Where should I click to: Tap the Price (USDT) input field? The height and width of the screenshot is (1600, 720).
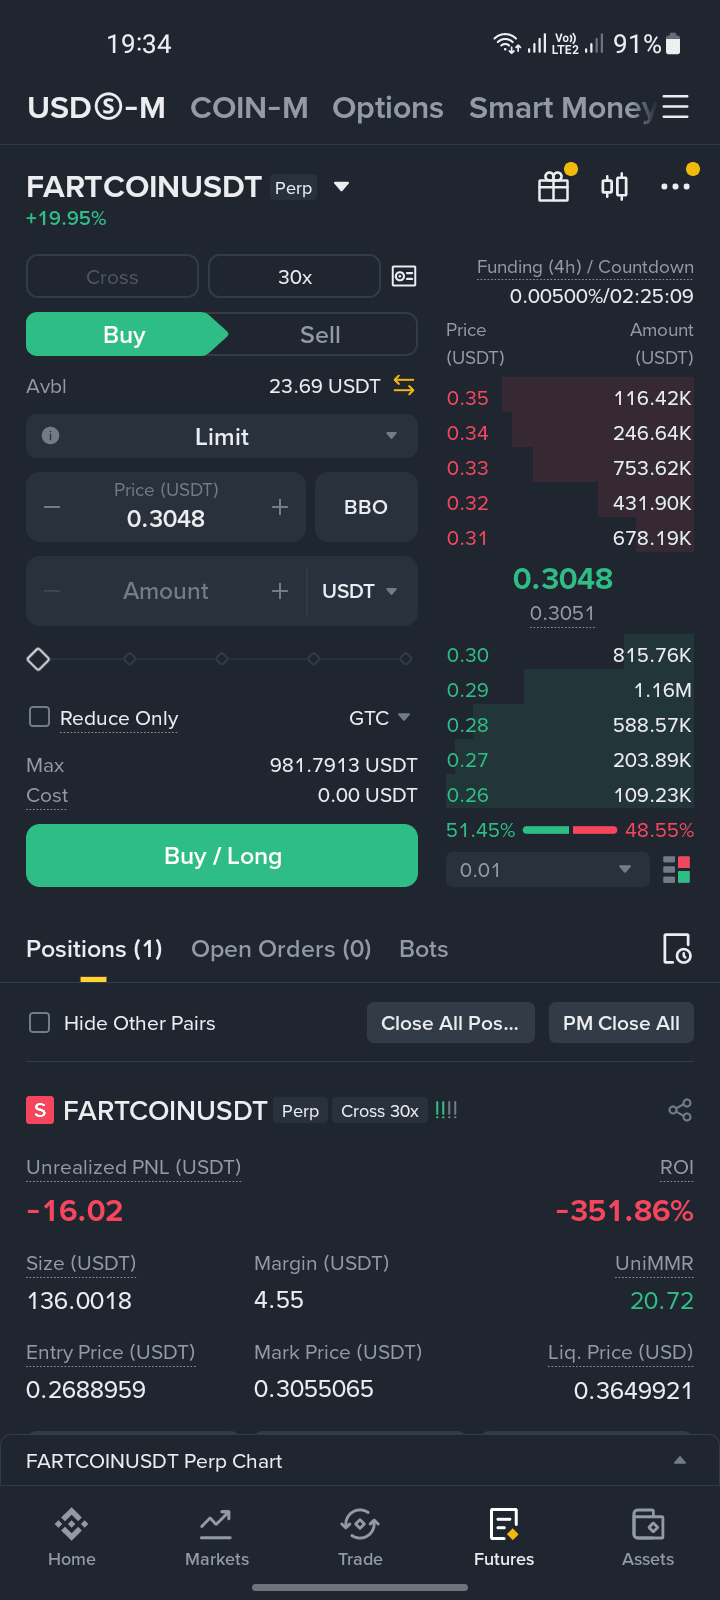pyautogui.click(x=166, y=507)
